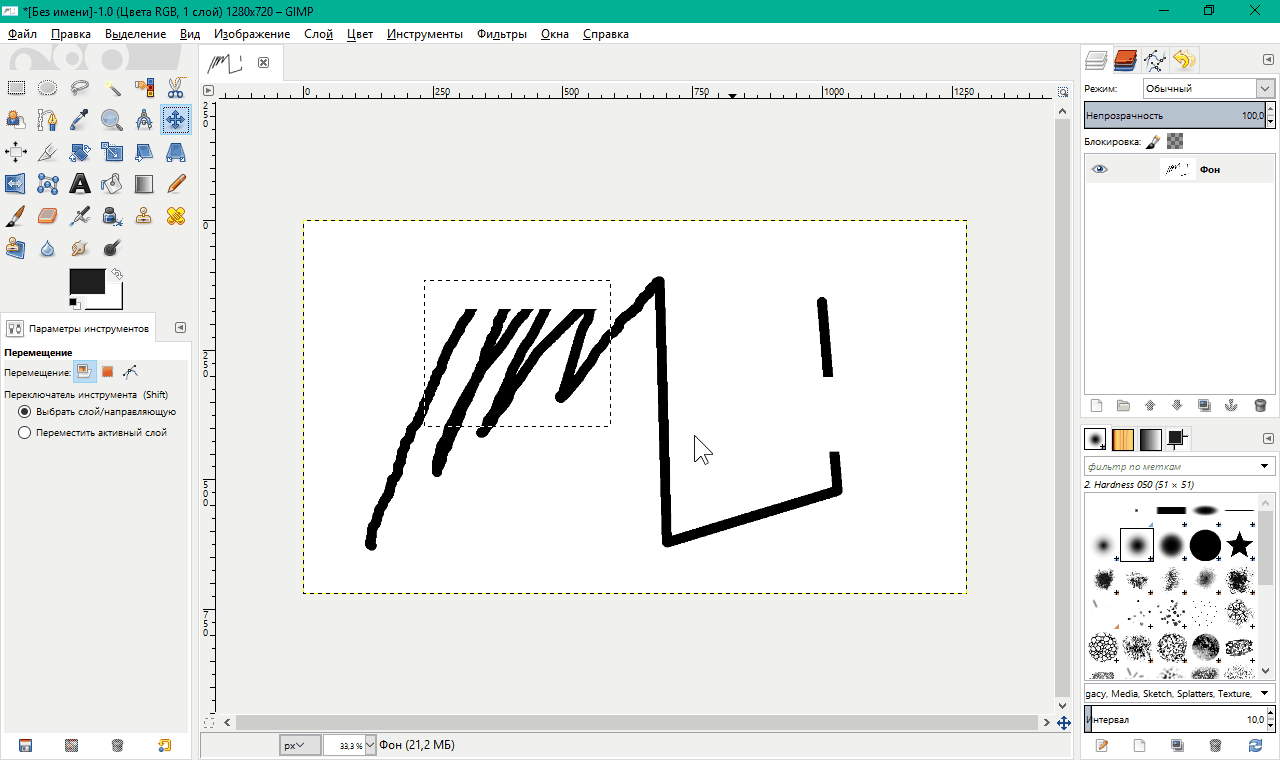Open the Фильтры menu
The width and height of the screenshot is (1280, 760).
[x=501, y=34]
